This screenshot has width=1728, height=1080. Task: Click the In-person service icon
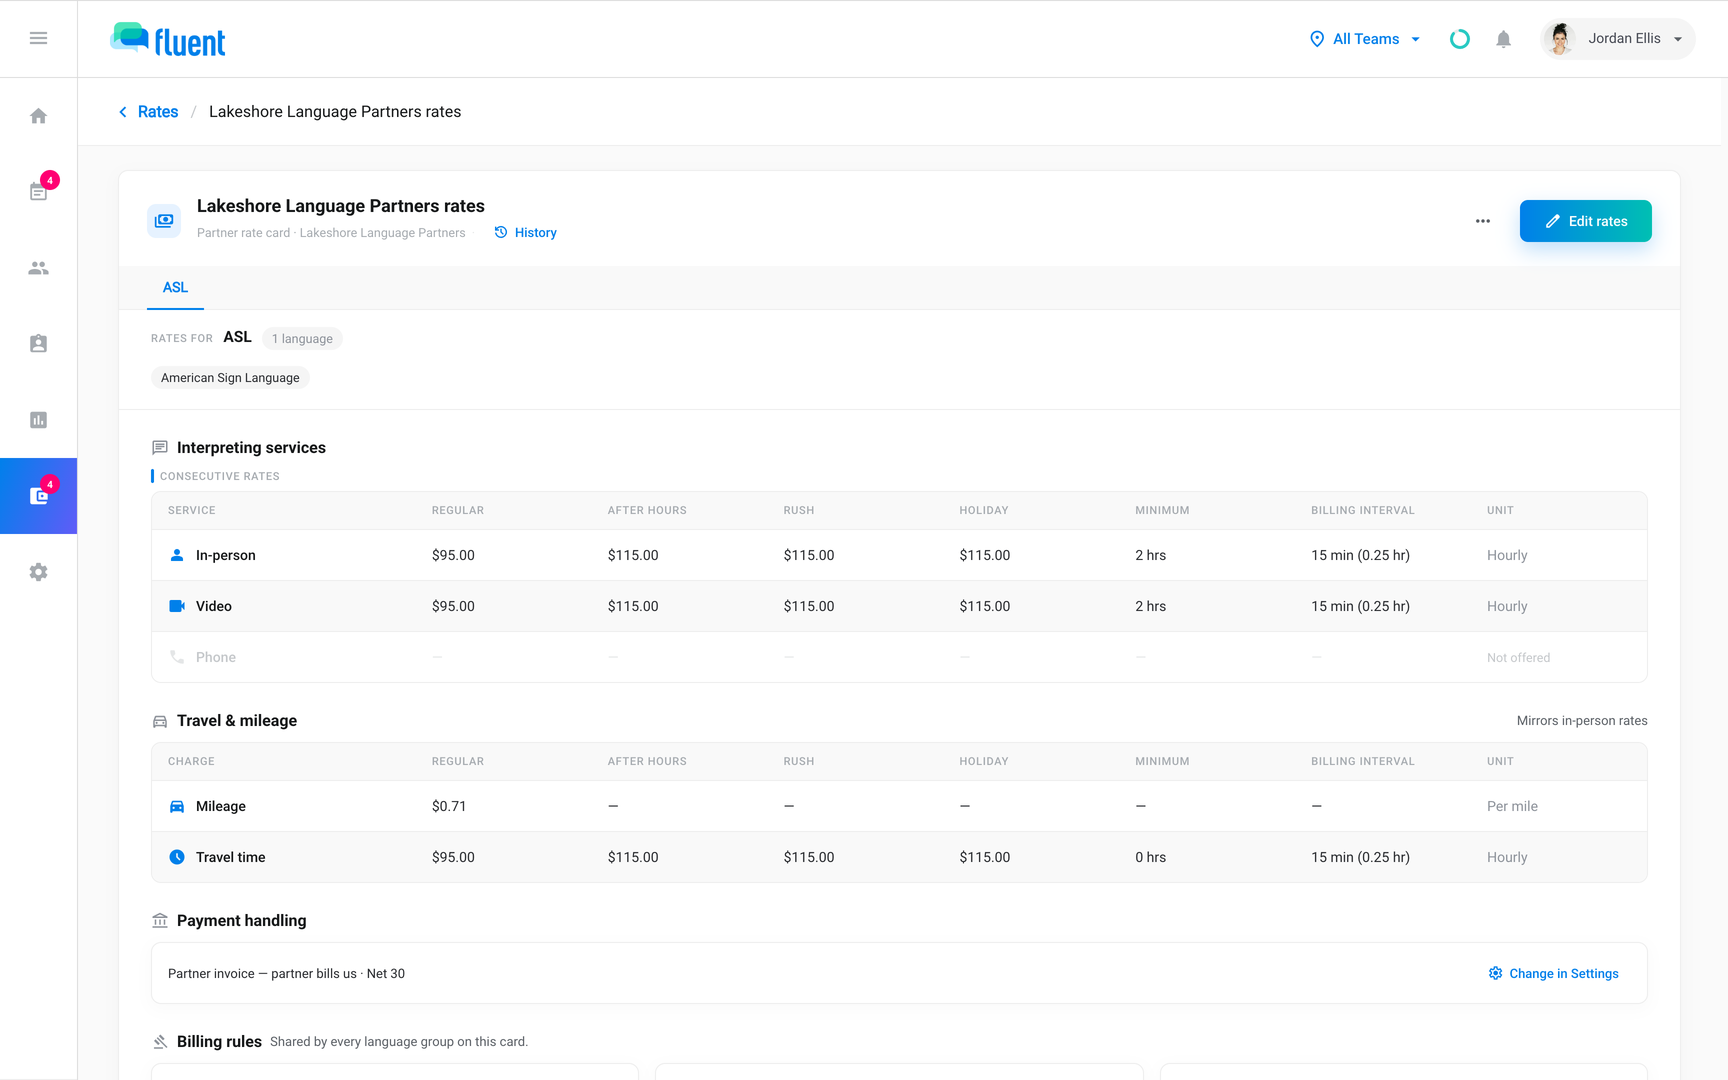tap(177, 555)
